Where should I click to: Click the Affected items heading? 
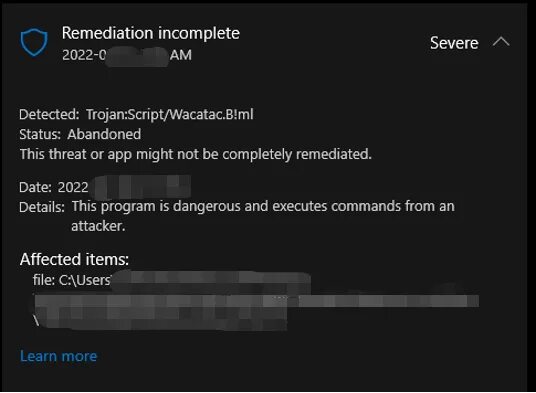pyautogui.click(x=74, y=259)
